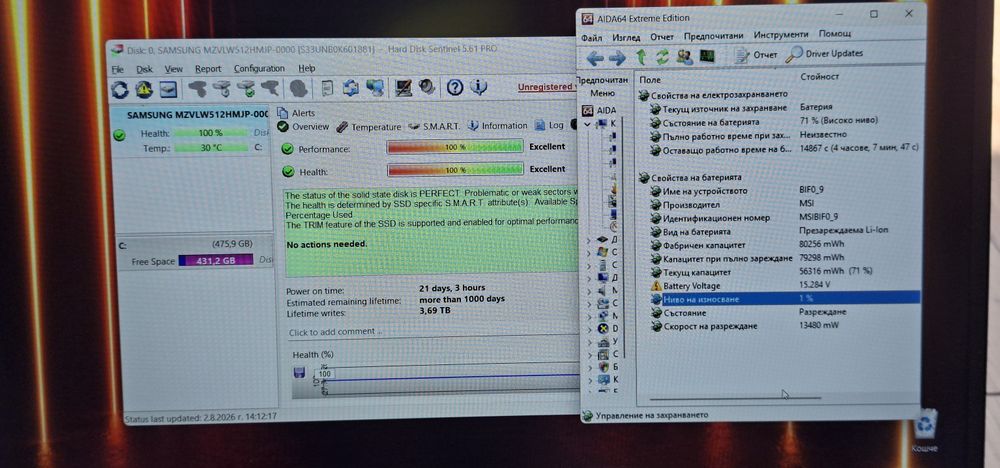Select the Ниво на износване row
This screenshot has height=468, width=1000.
[784, 298]
